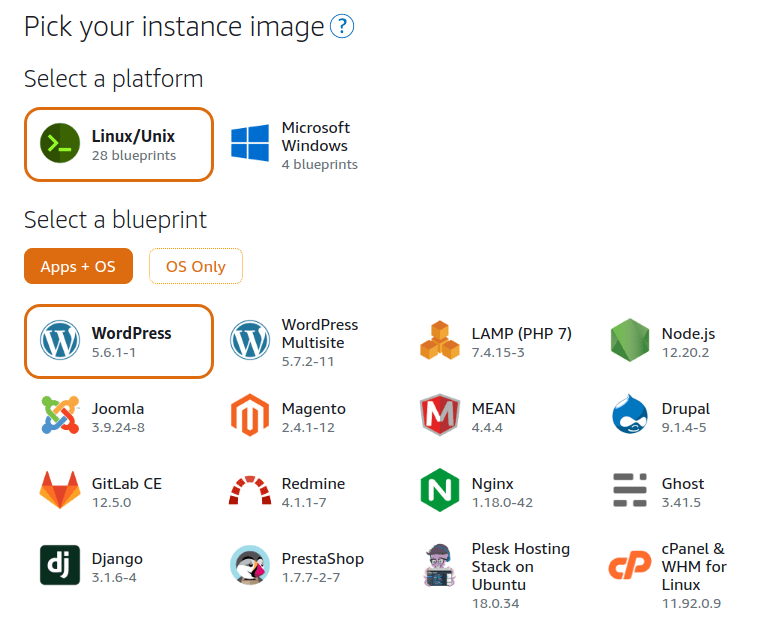Screen dimensions: 765x640
Task: Click Nginx version 1.18.0-42
Action: (503, 502)
